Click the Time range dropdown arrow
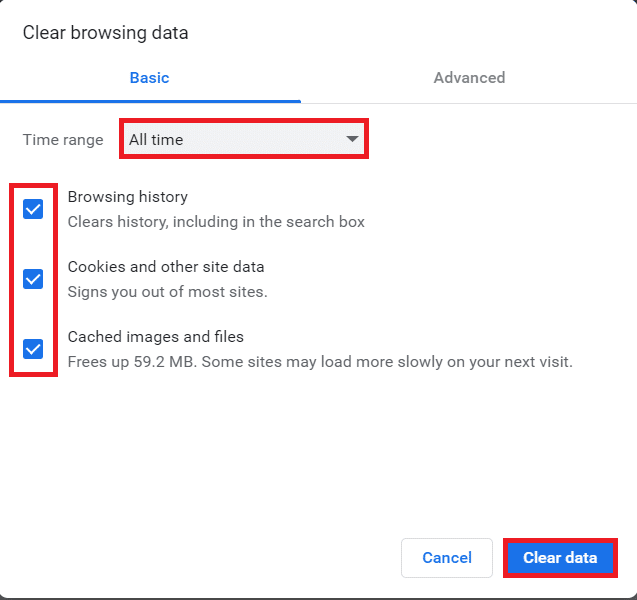This screenshot has width=637, height=600. pyautogui.click(x=352, y=140)
